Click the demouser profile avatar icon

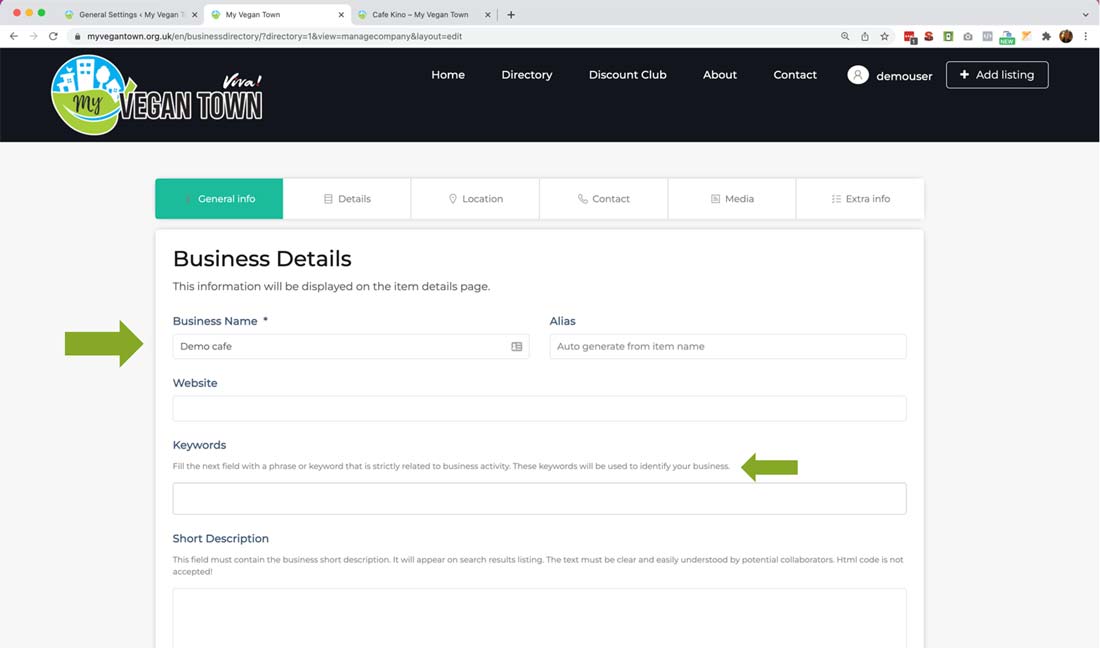[x=857, y=75]
